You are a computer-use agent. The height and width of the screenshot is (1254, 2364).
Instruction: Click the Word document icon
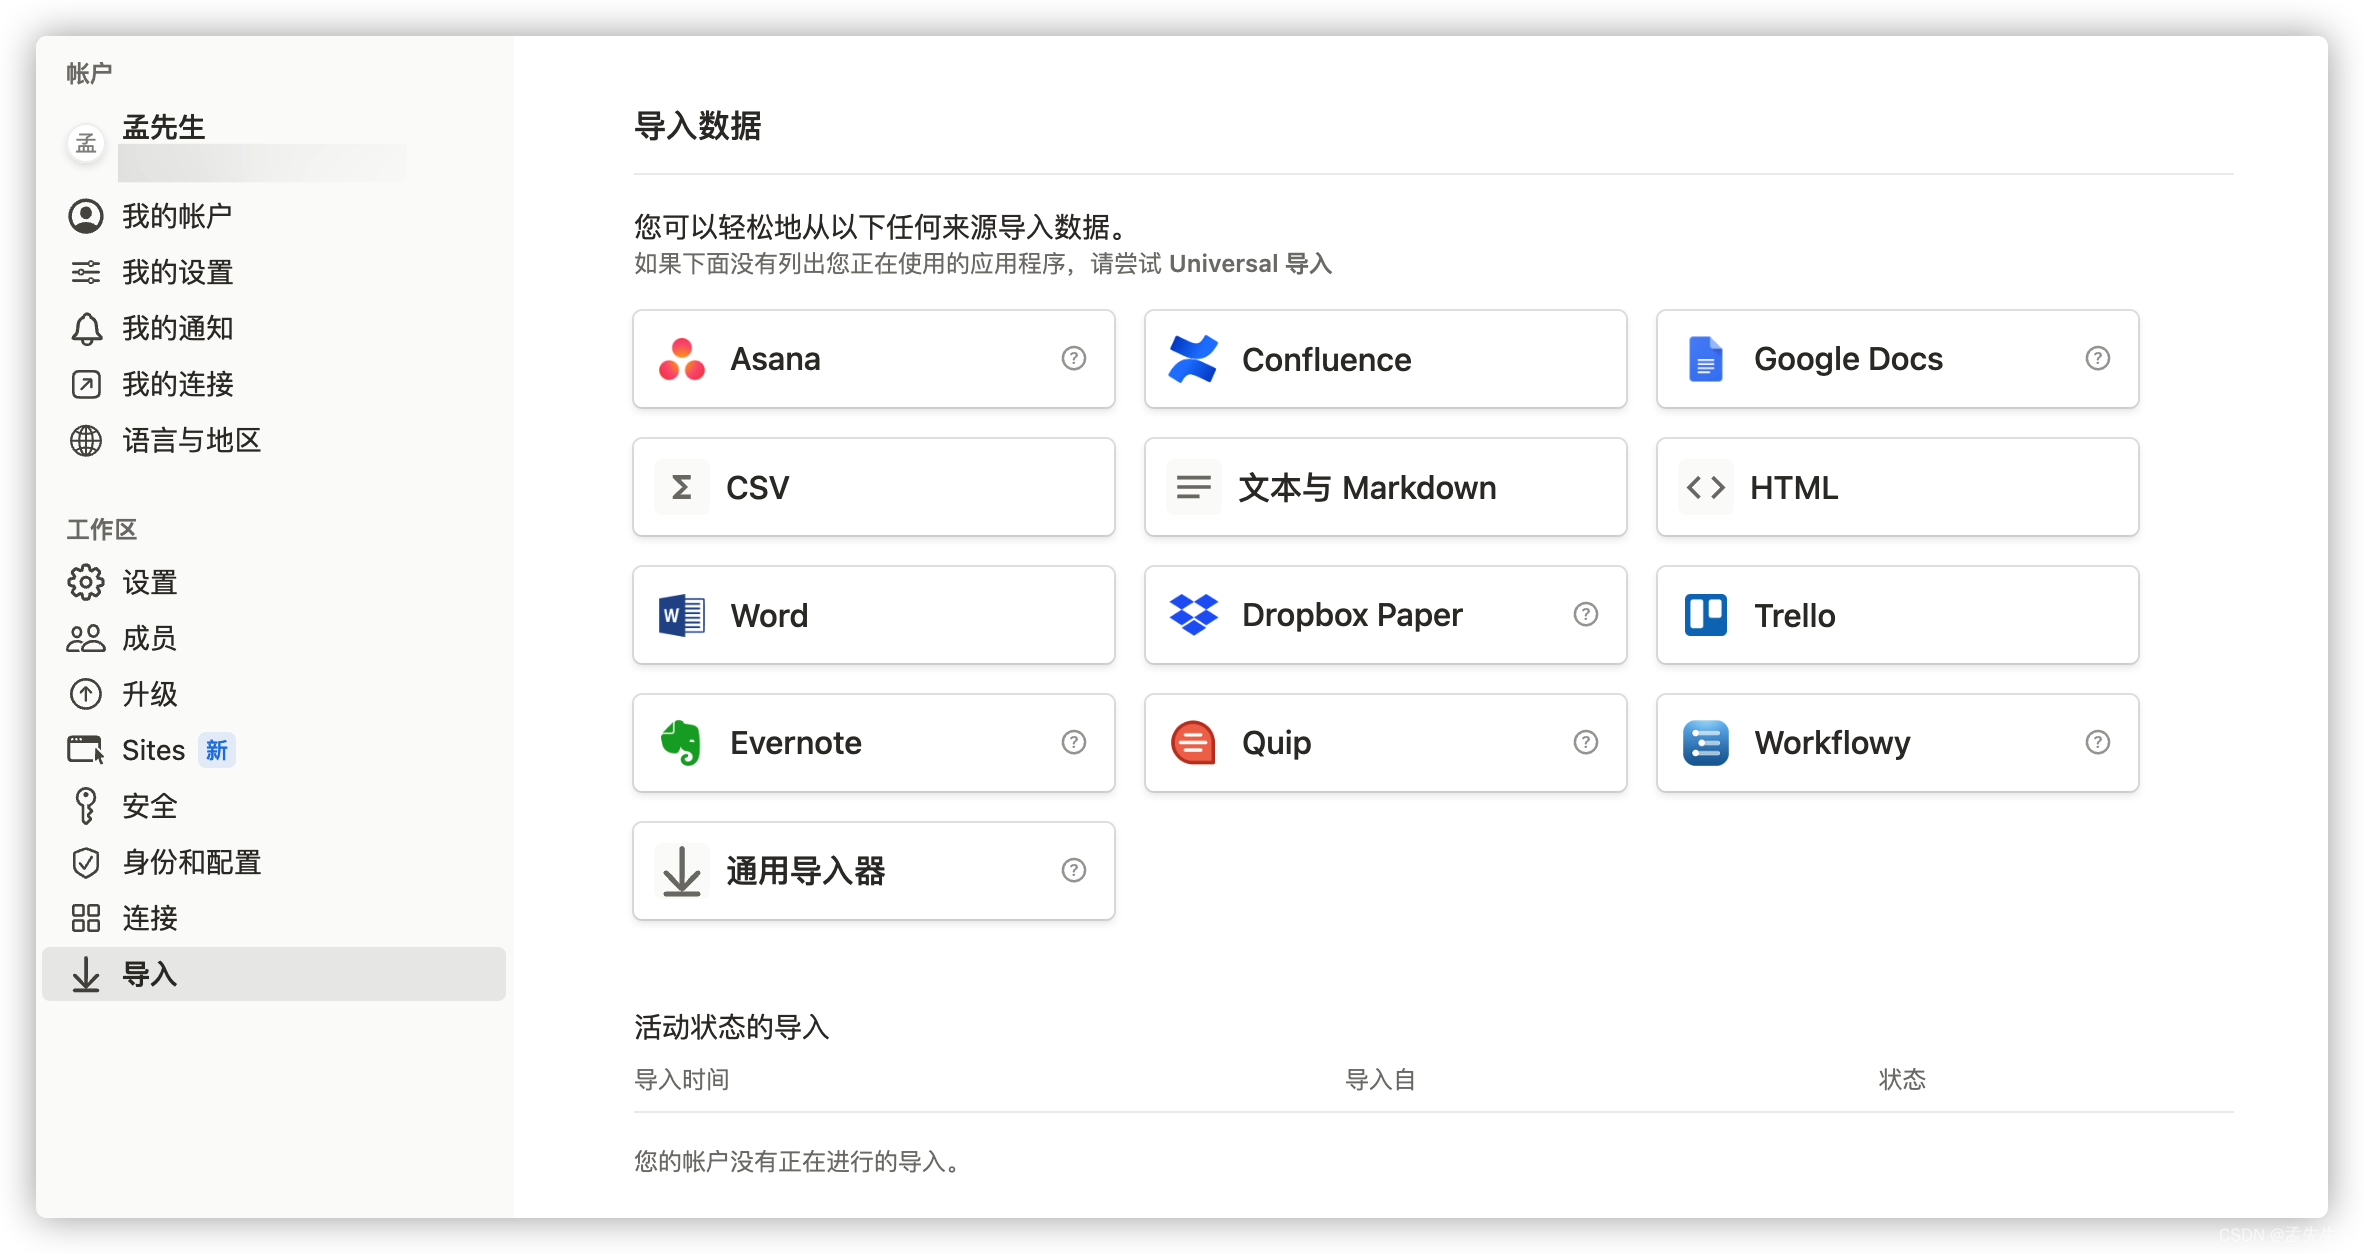point(682,615)
